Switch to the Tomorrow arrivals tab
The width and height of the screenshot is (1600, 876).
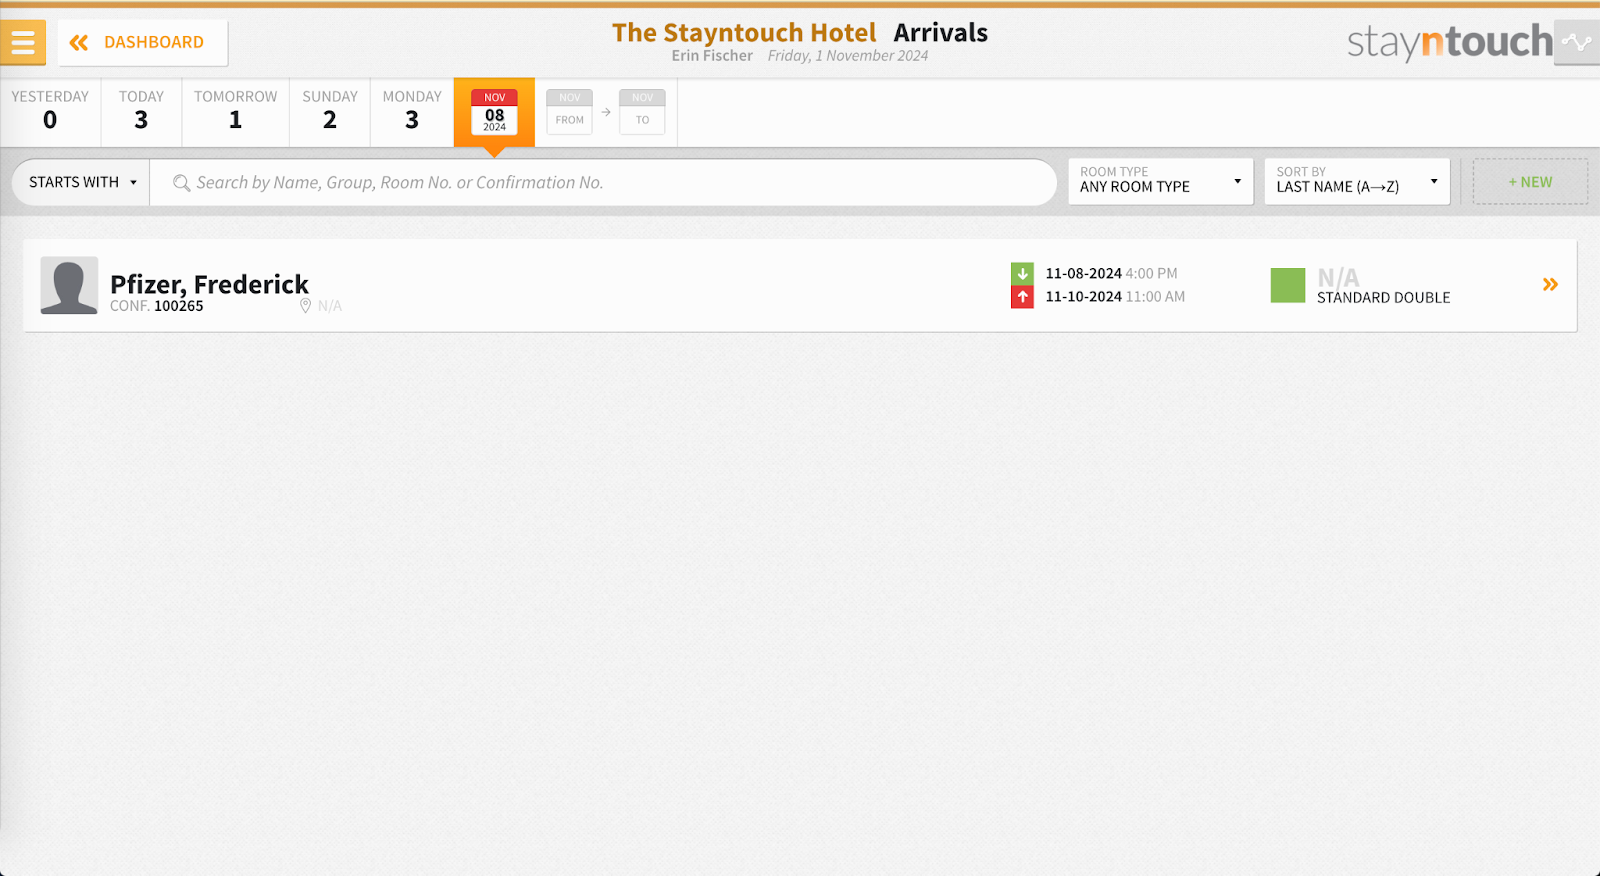pyautogui.click(x=236, y=112)
